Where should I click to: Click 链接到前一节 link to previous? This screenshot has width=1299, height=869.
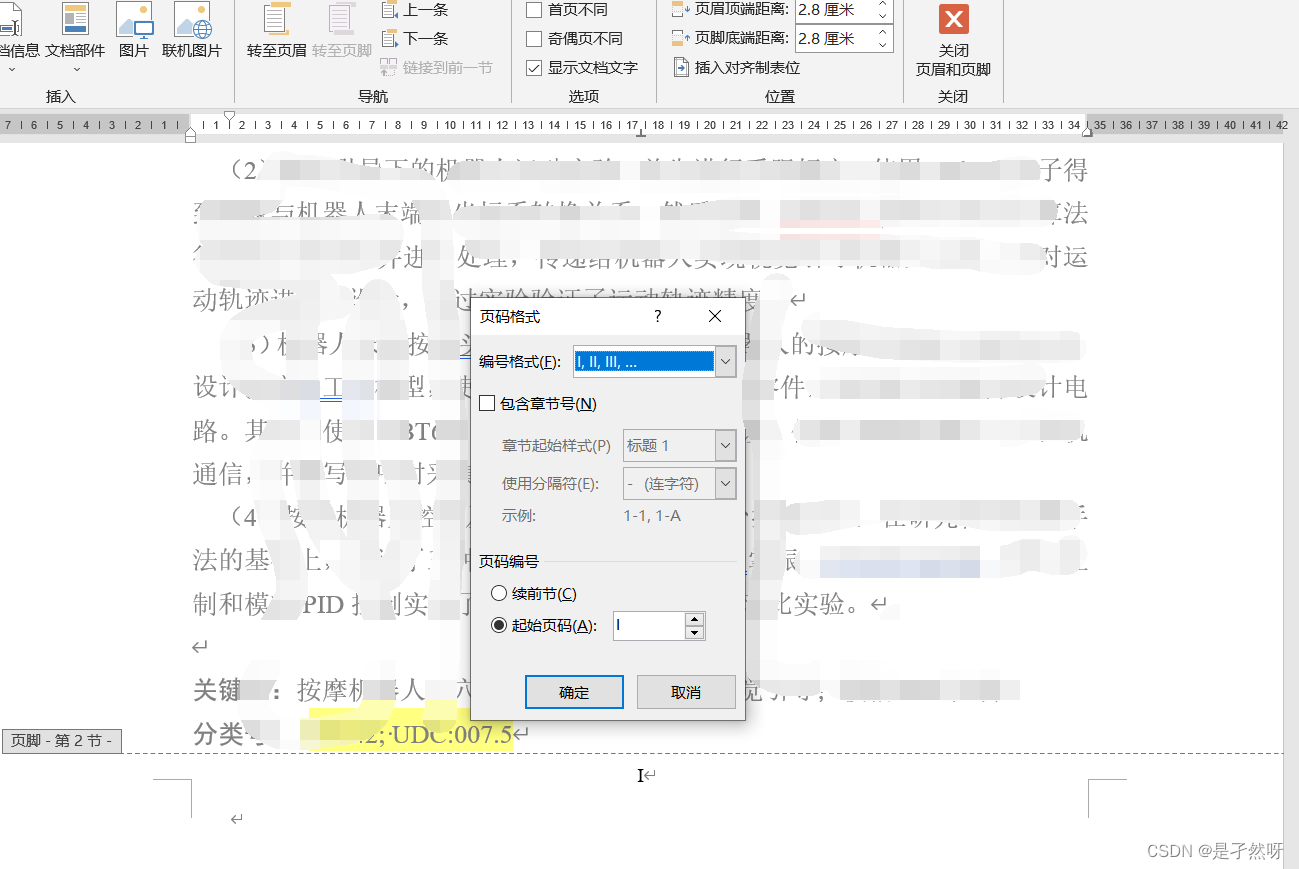pos(437,68)
